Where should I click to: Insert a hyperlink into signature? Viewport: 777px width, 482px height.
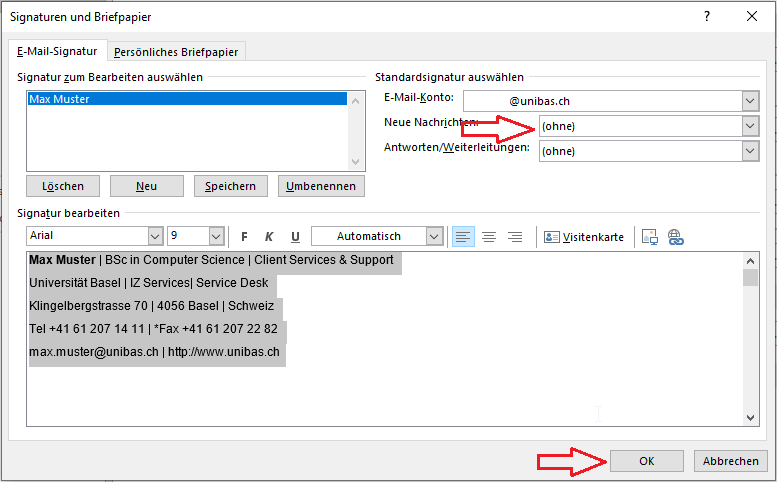pyautogui.click(x=675, y=237)
